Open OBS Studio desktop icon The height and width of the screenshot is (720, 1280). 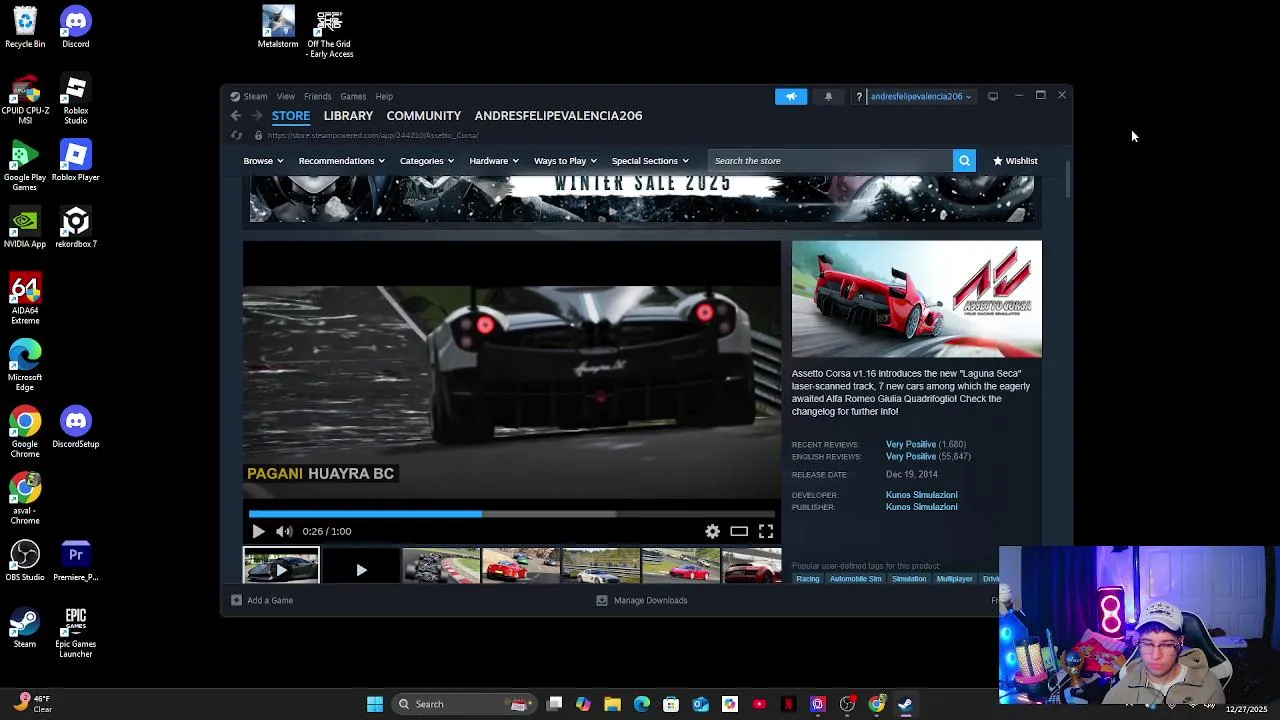tap(25, 561)
